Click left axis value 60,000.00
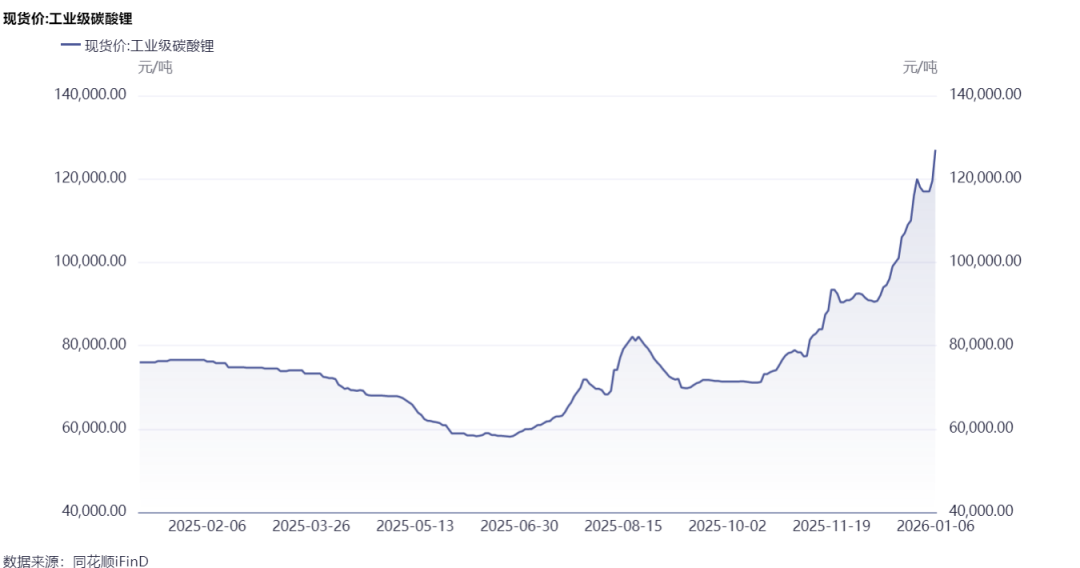 click(94, 428)
